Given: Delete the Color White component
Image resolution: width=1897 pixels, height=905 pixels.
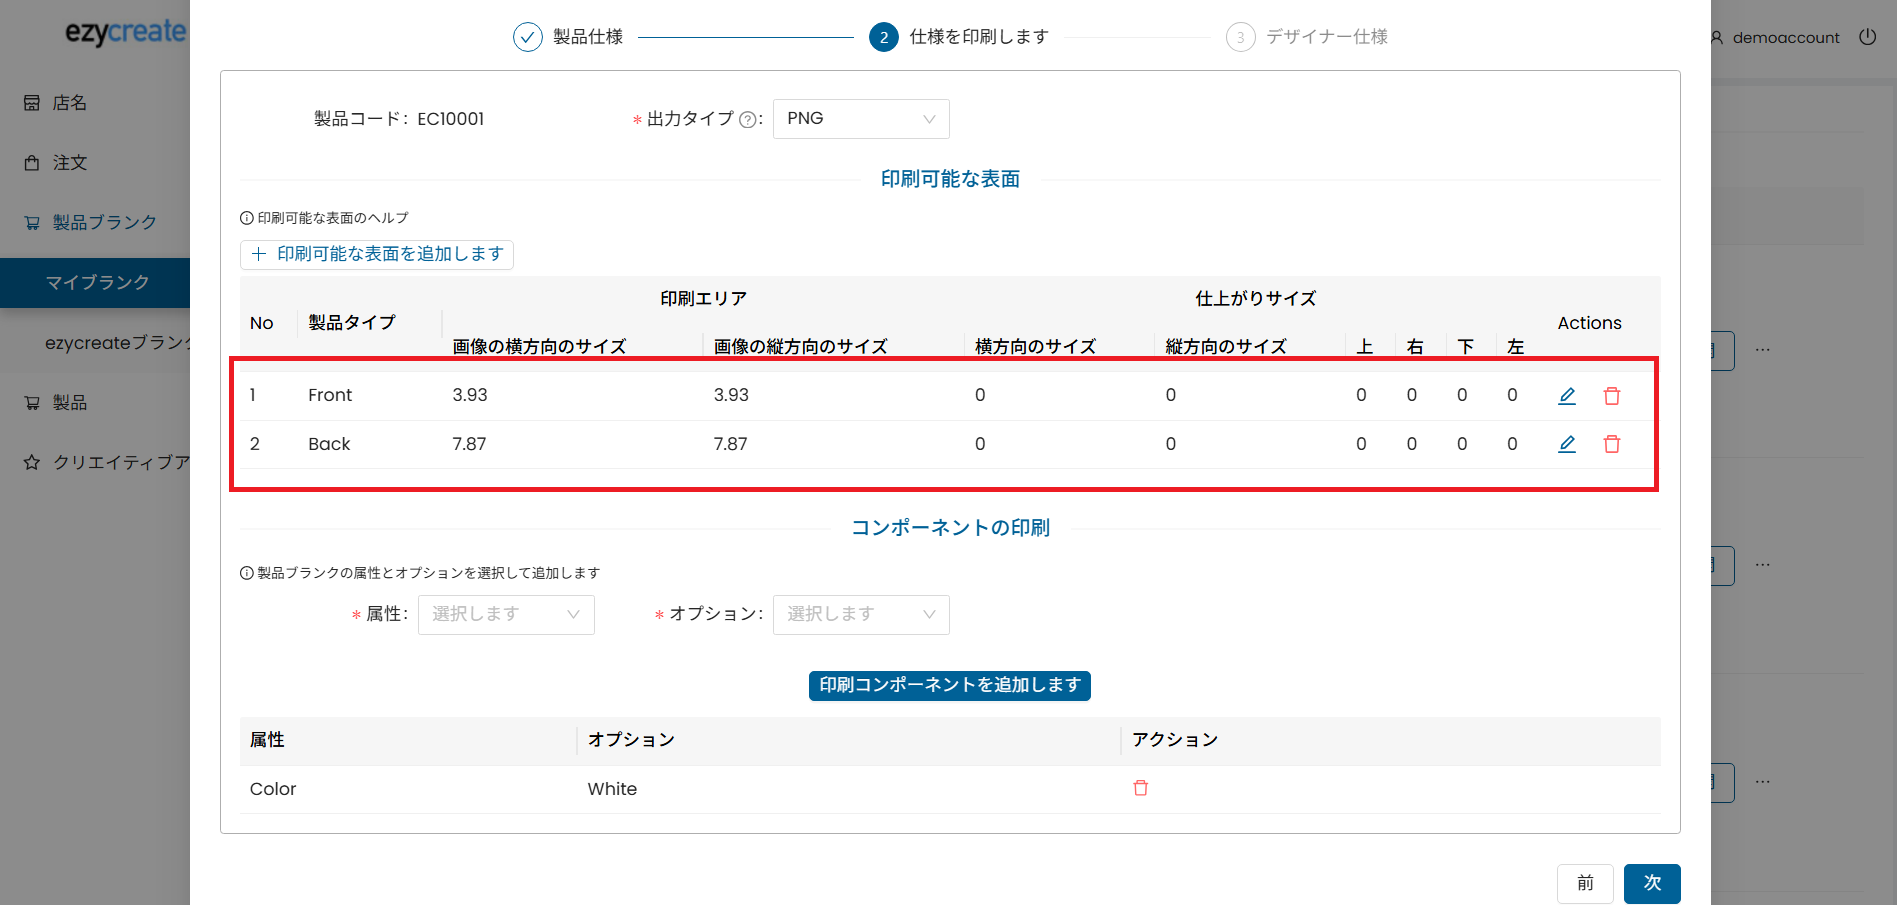Looking at the screenshot, I should [x=1140, y=788].
